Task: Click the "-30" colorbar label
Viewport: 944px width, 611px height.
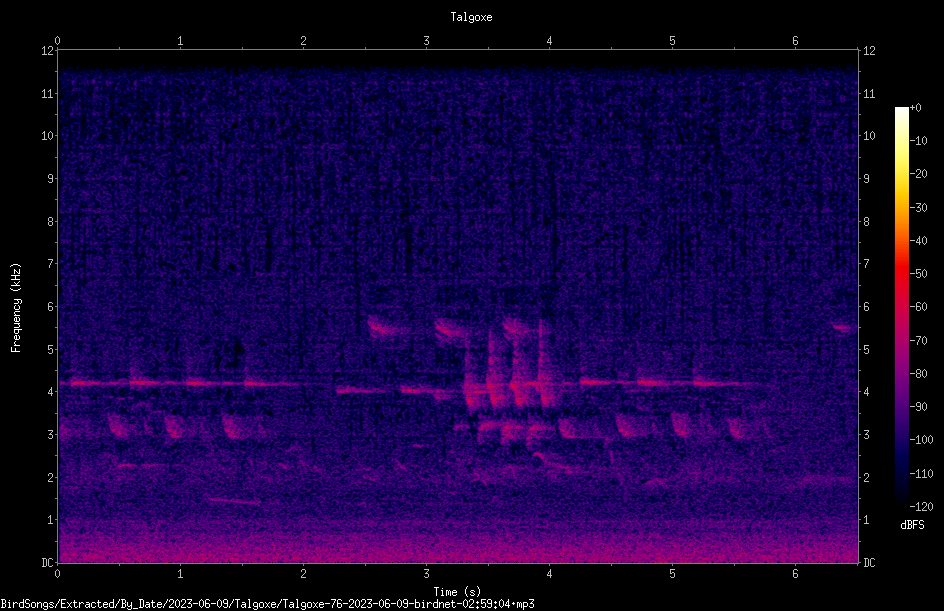Action: point(918,208)
